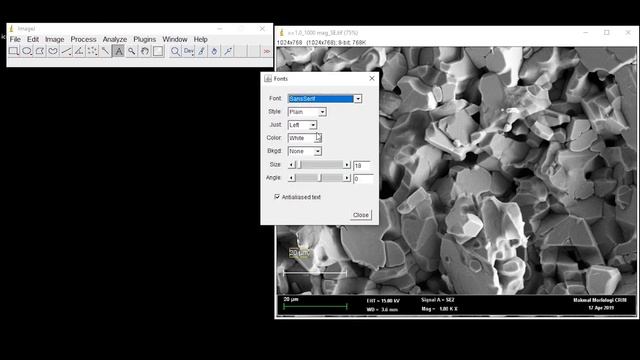Click the 'EHT = 15.00 kV' text
Viewport: 640px width, 360px height.
coord(383,301)
